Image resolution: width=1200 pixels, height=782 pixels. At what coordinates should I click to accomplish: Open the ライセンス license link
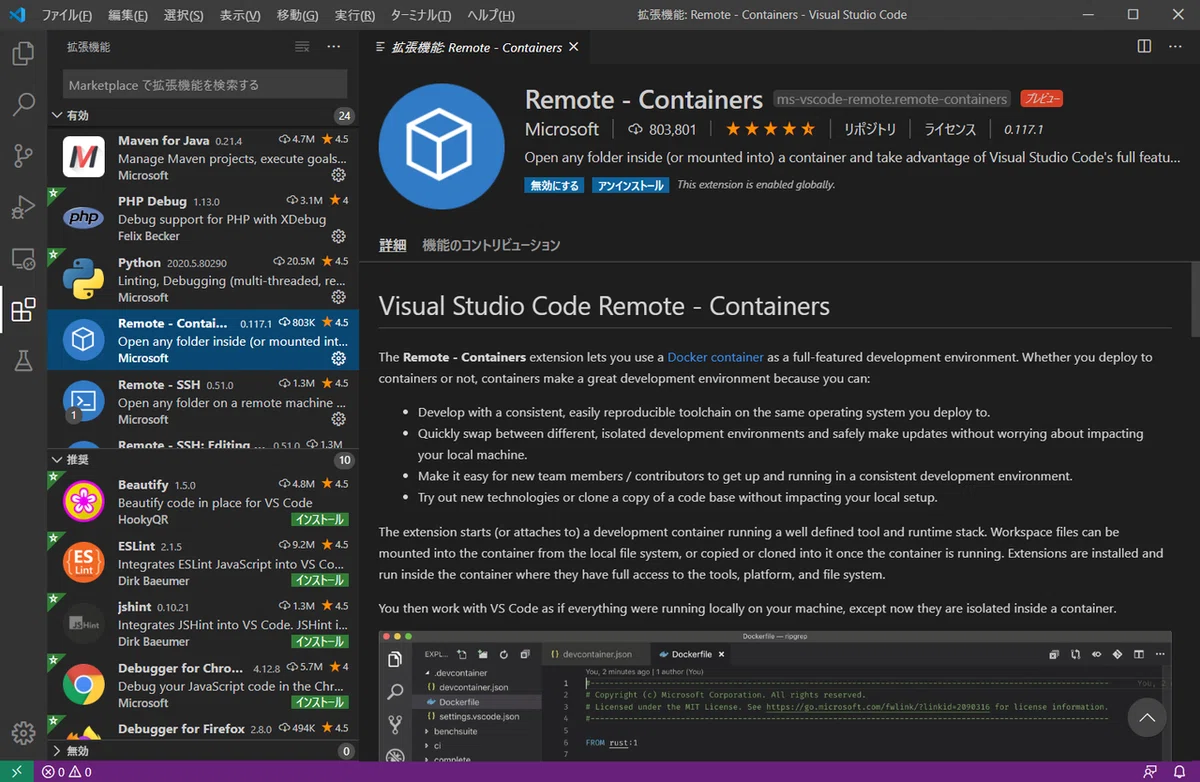(x=950, y=129)
